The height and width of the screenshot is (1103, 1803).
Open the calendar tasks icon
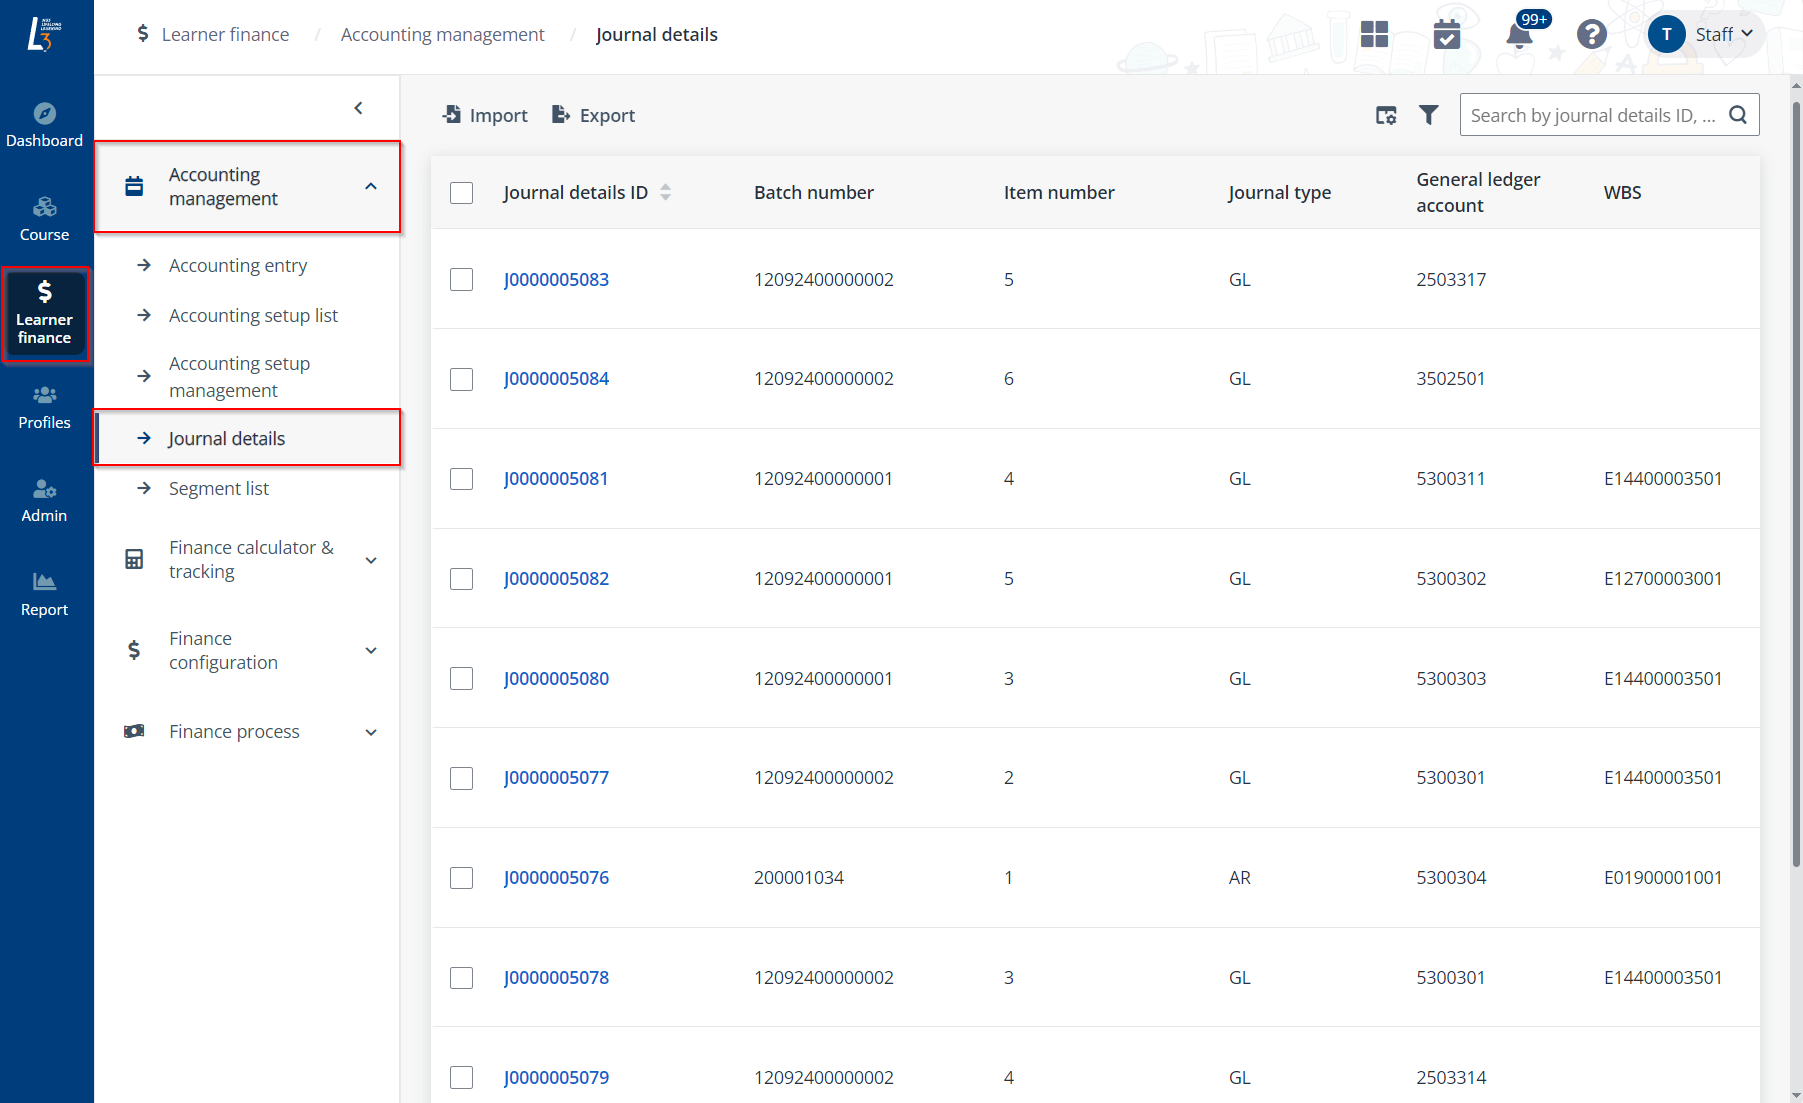(x=1446, y=35)
